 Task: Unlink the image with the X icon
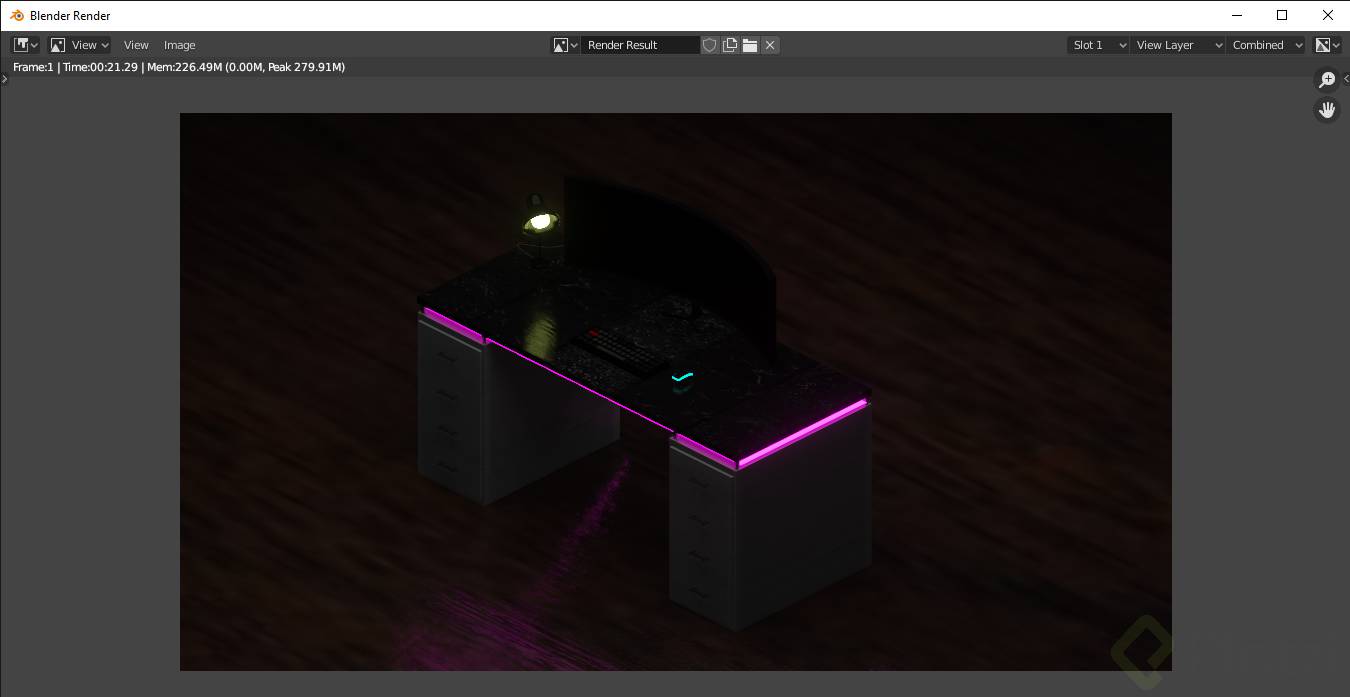pyautogui.click(x=769, y=44)
